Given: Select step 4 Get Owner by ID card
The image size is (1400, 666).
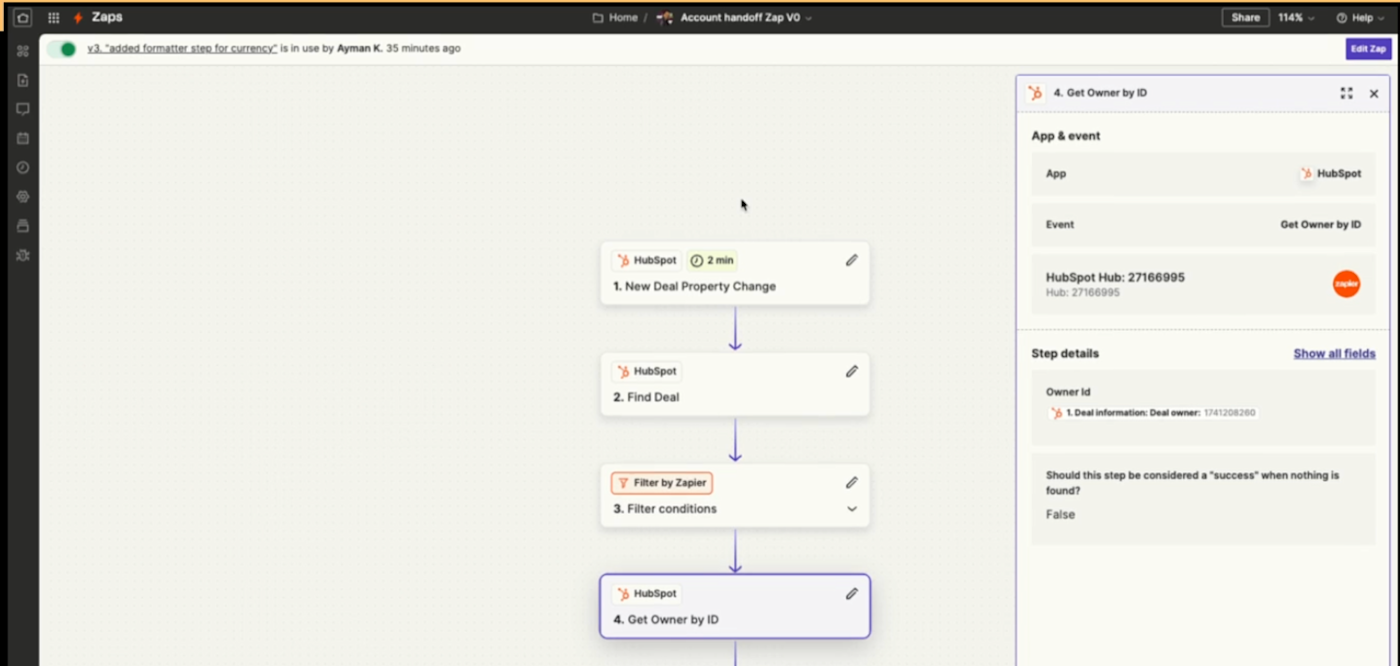Looking at the screenshot, I should pos(735,606).
